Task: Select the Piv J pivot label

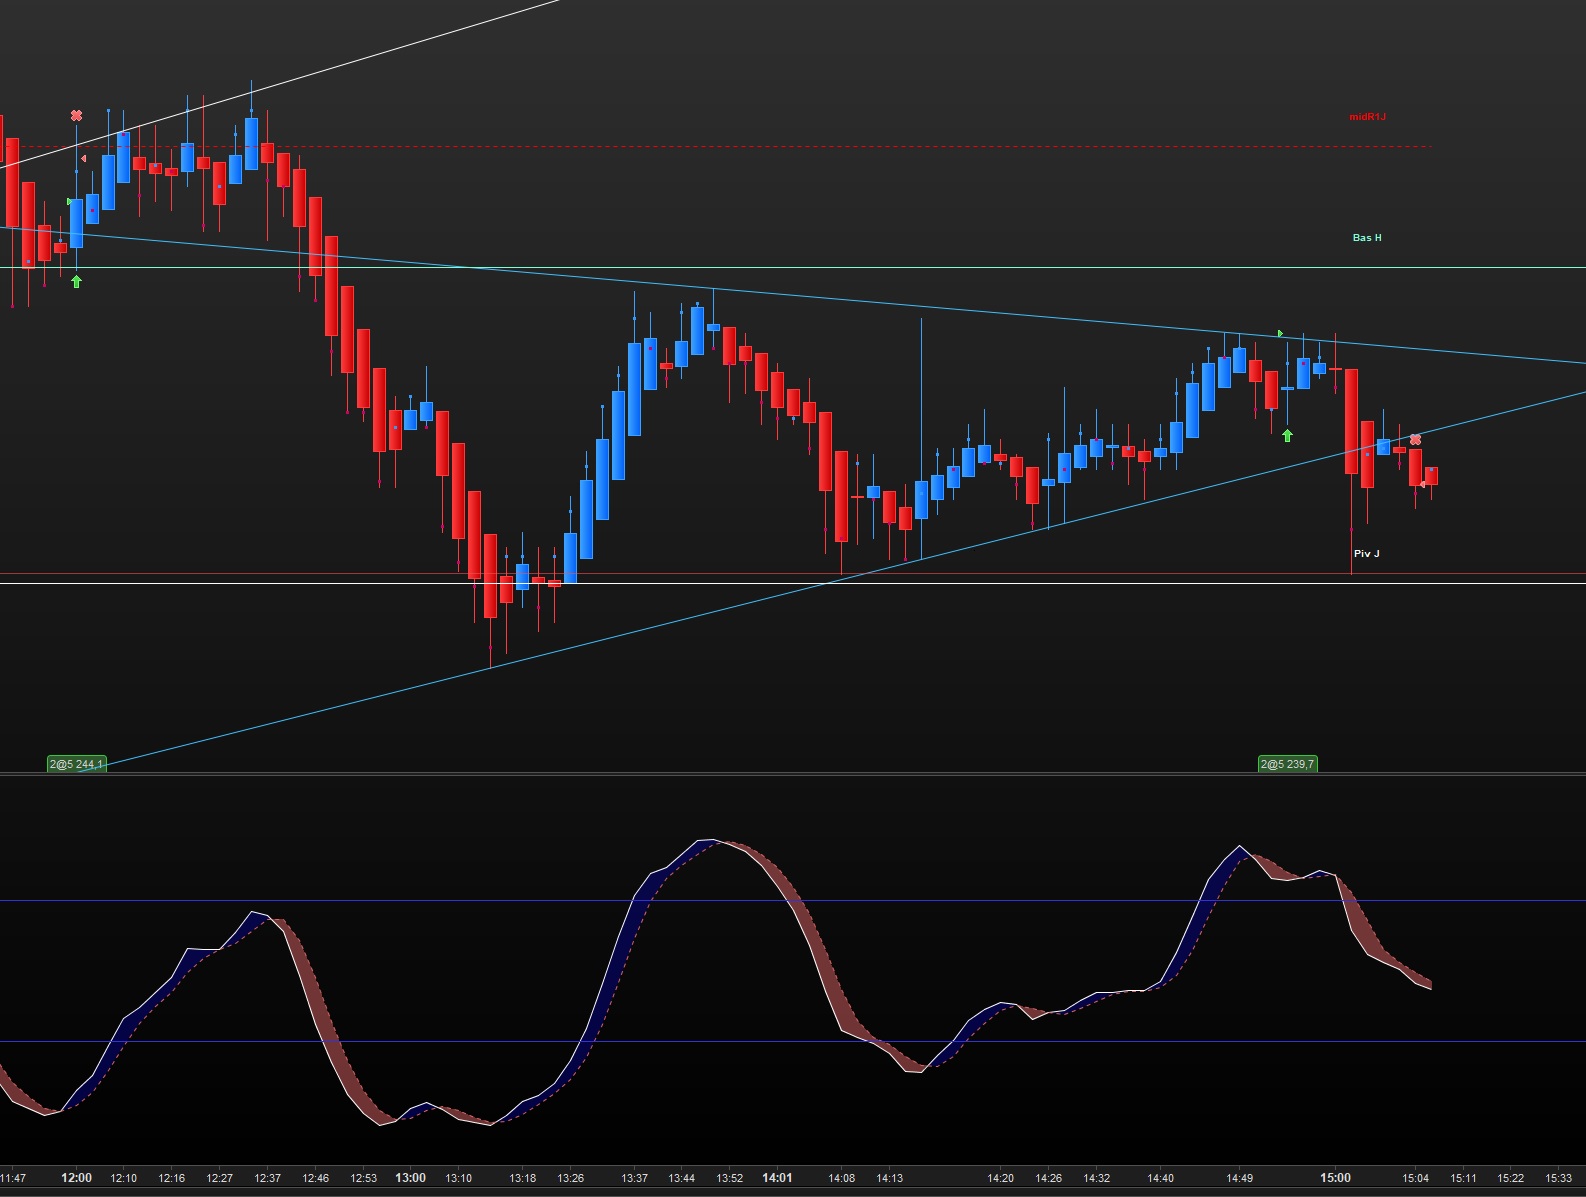Action: [1366, 554]
